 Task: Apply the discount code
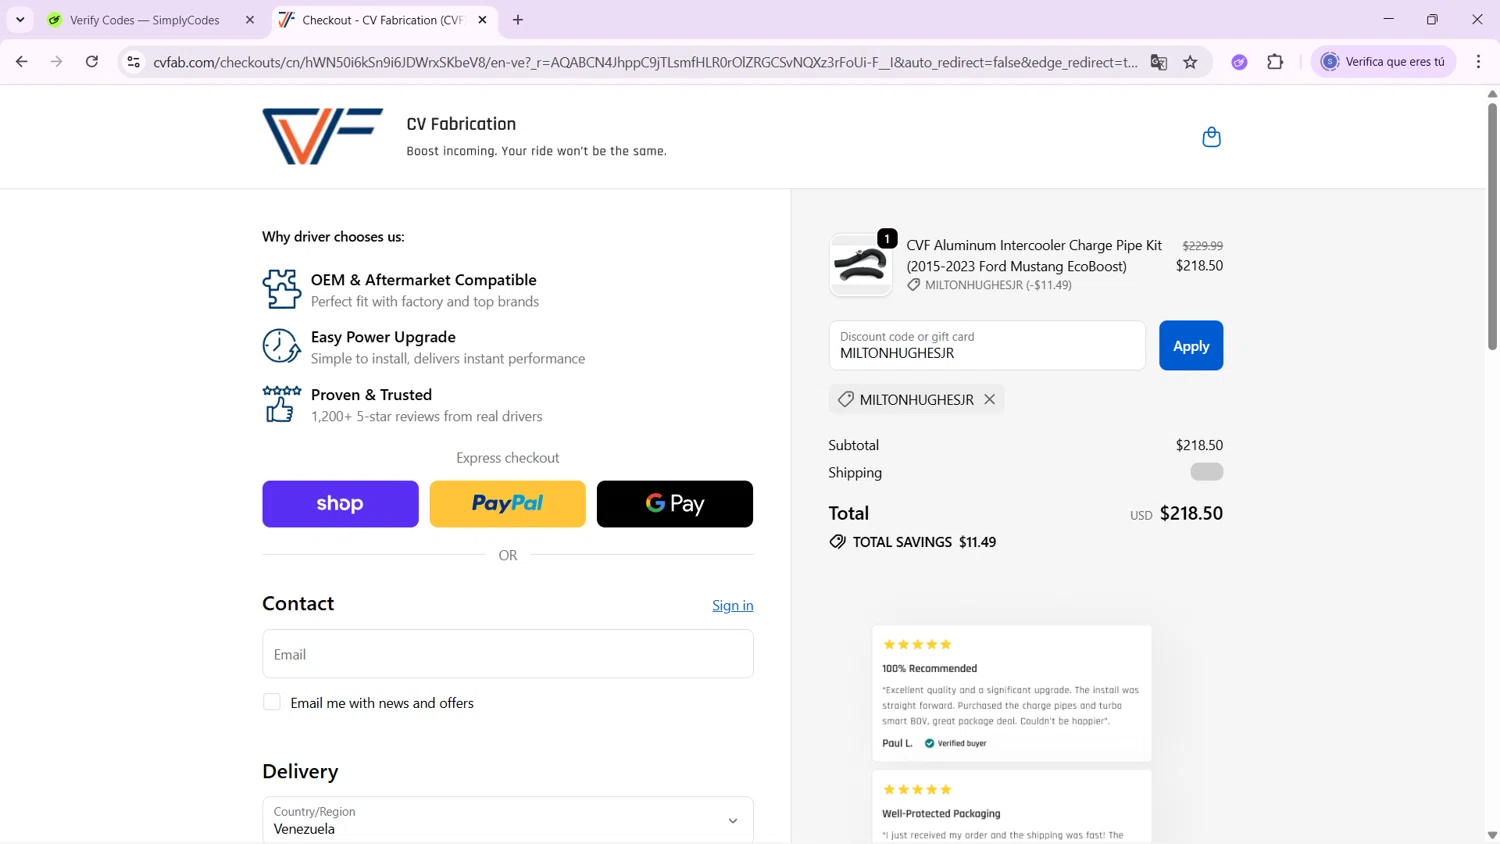tap(1190, 345)
